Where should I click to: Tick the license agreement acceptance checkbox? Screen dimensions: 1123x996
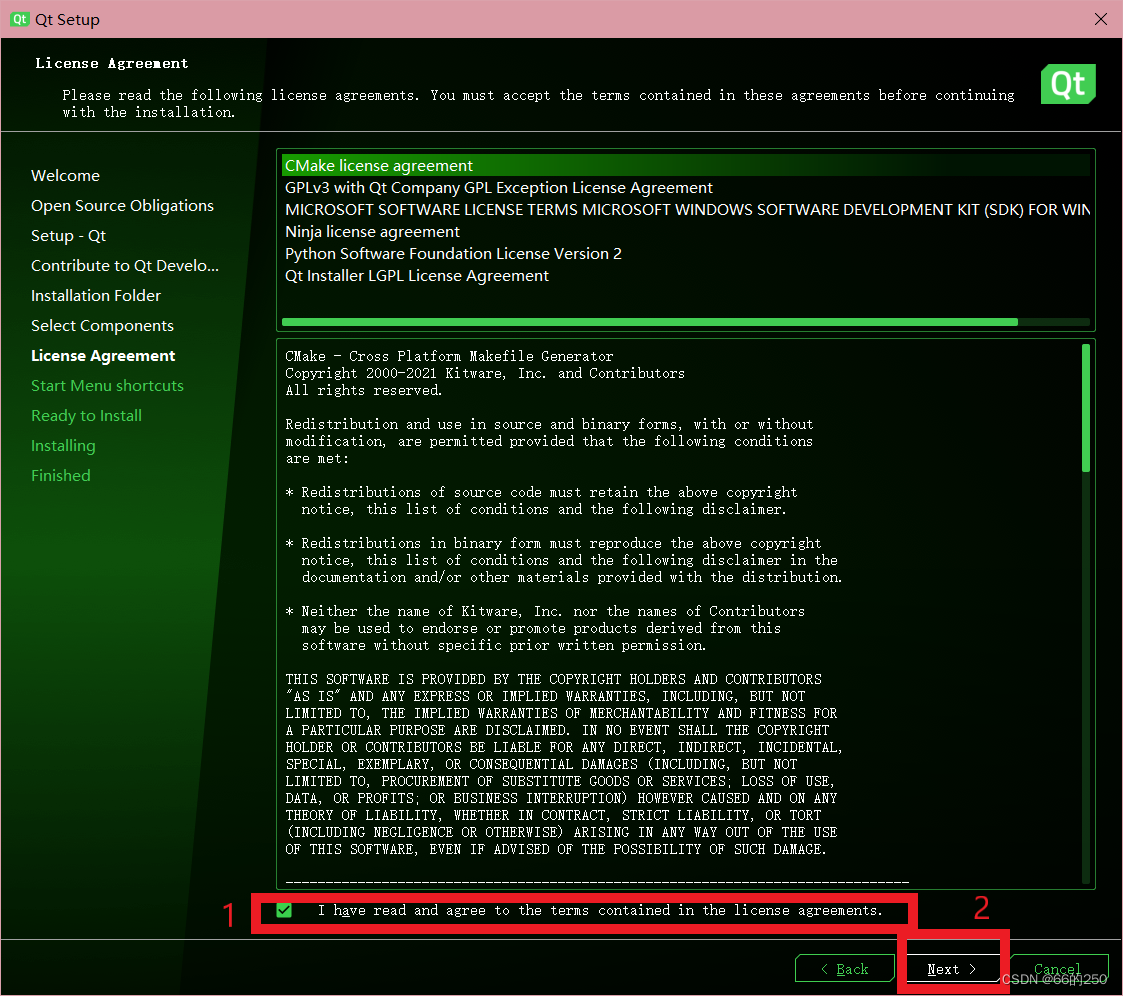[x=284, y=910]
